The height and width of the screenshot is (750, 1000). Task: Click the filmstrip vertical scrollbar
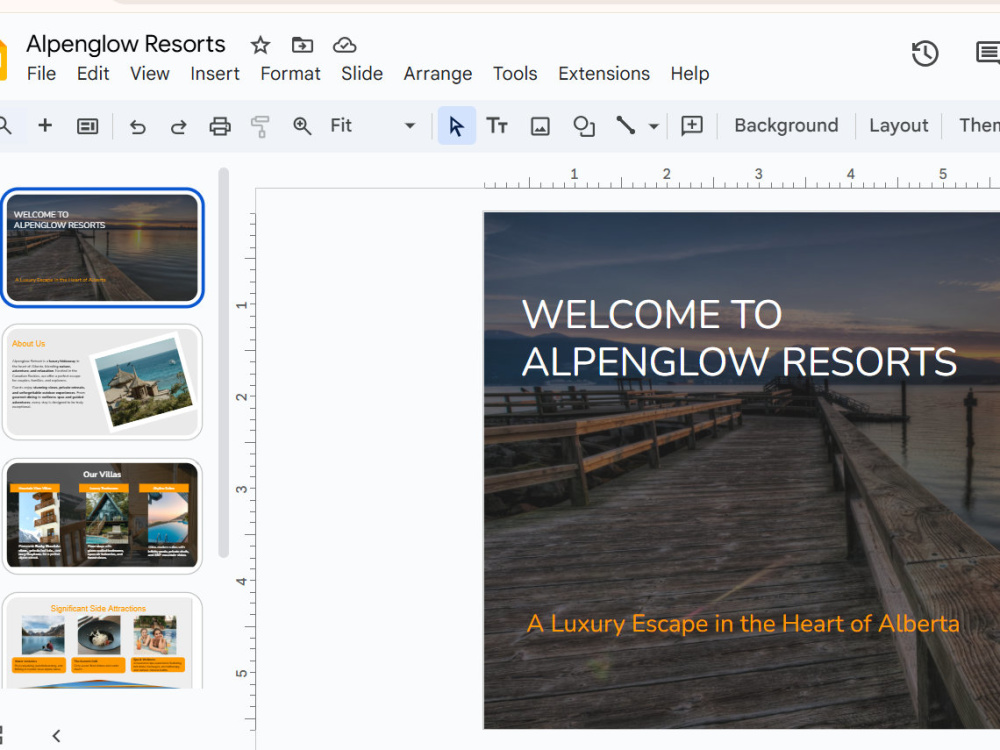point(223,362)
